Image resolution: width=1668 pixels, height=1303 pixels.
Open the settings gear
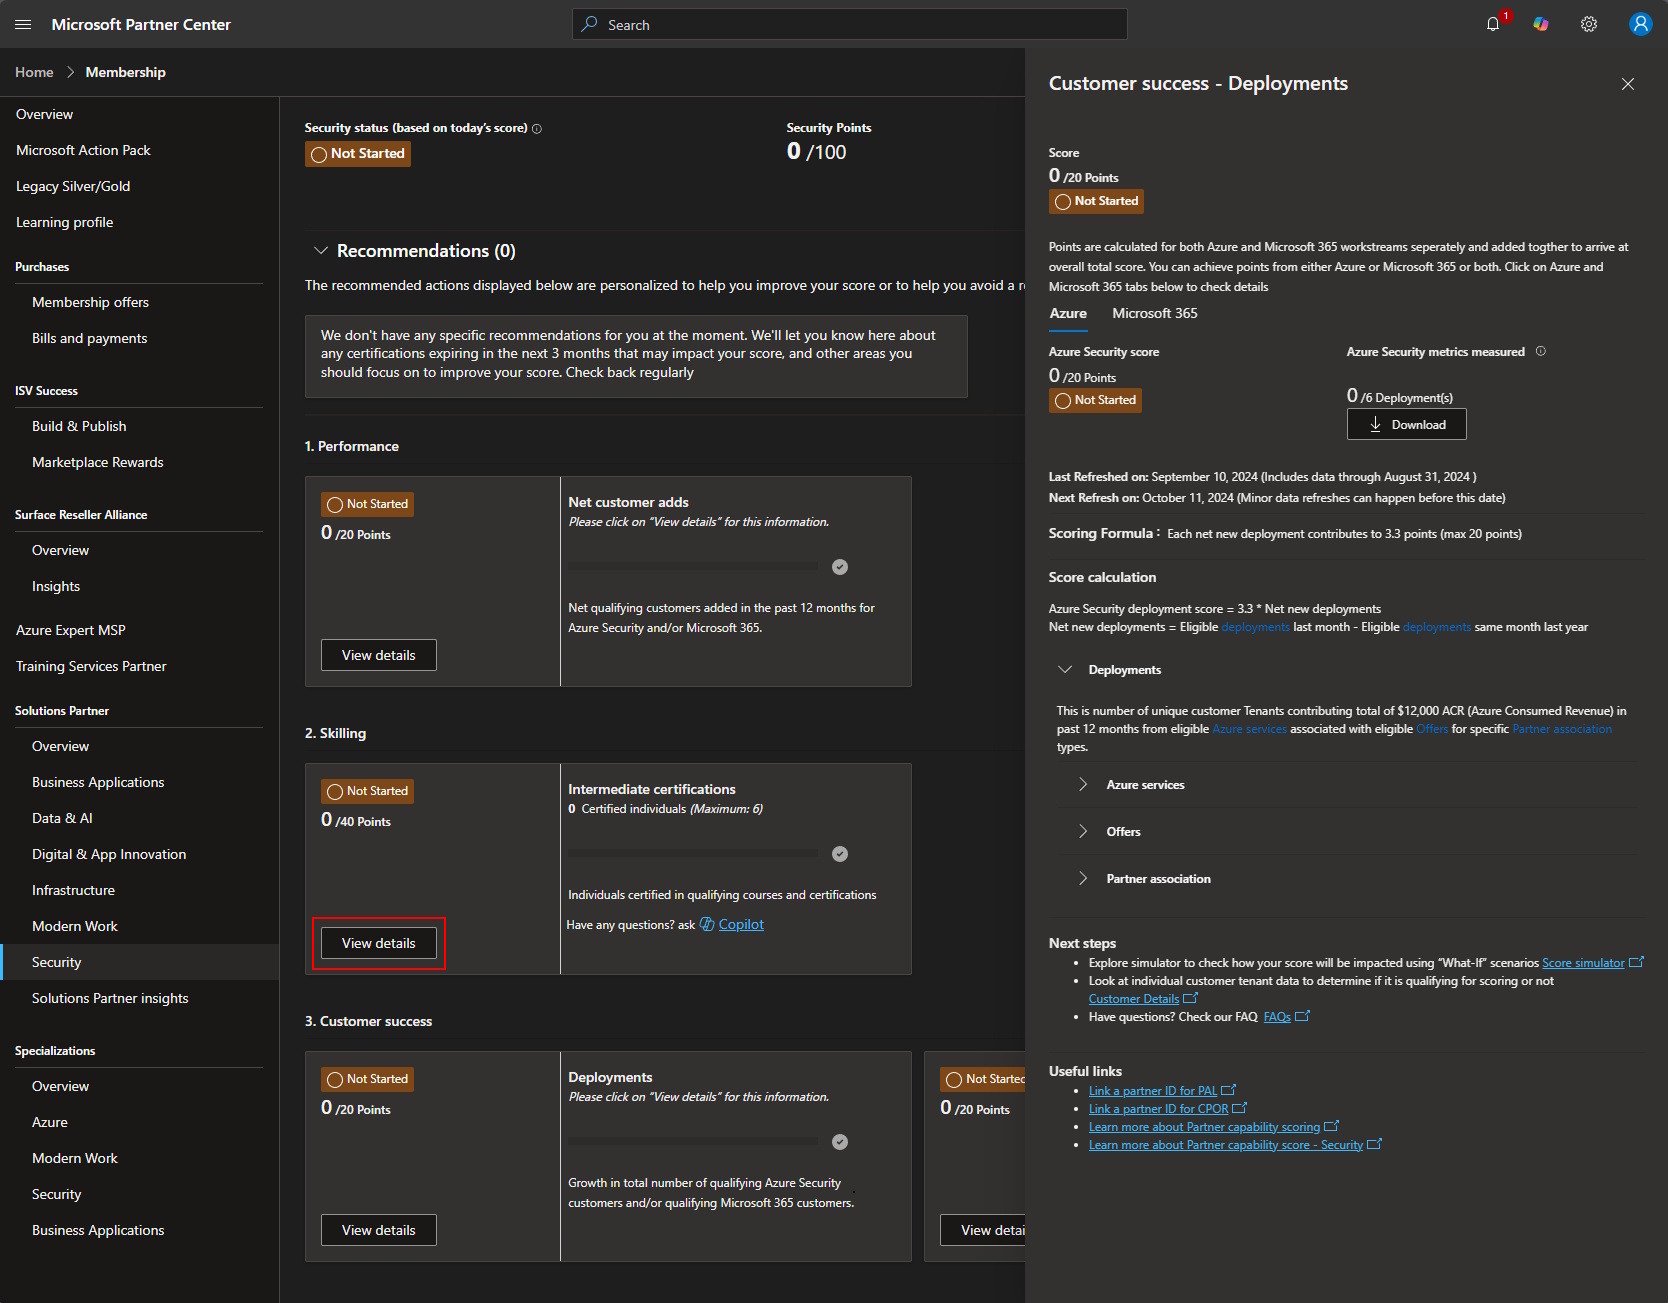coord(1589,24)
